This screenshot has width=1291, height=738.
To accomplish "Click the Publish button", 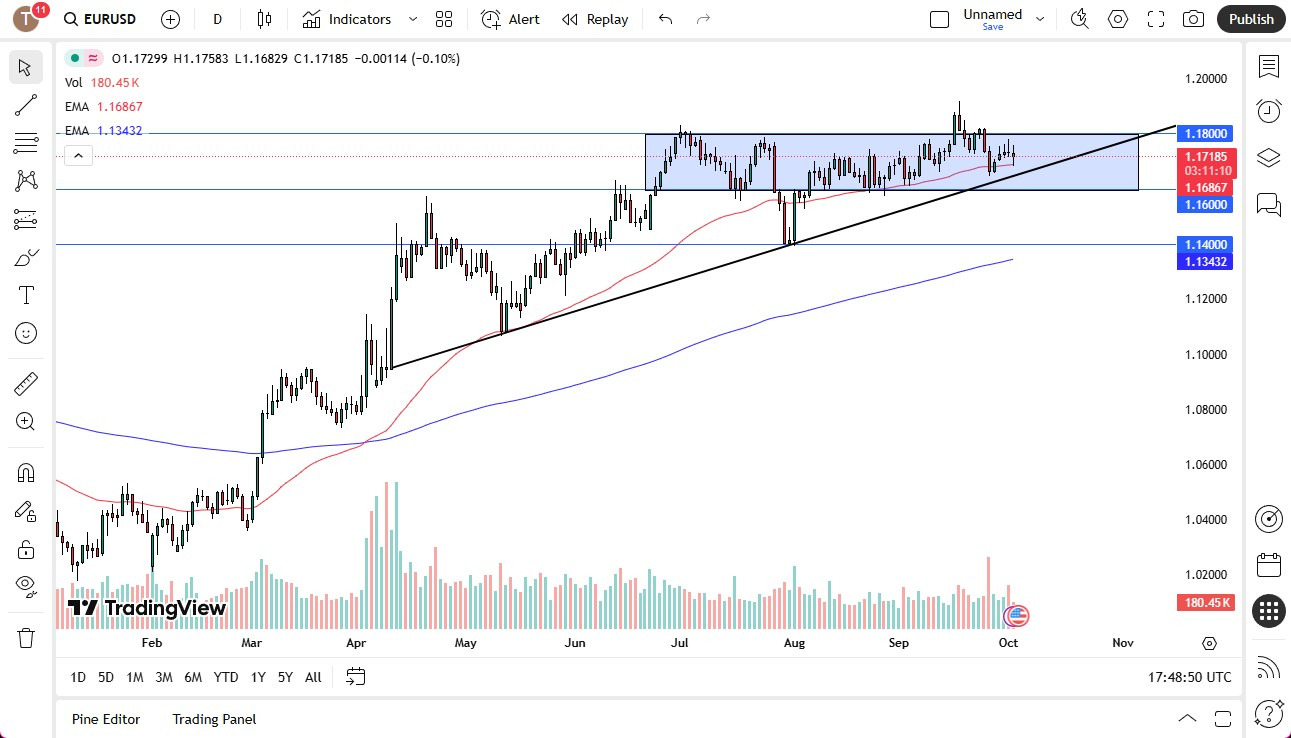I will tap(1250, 19).
